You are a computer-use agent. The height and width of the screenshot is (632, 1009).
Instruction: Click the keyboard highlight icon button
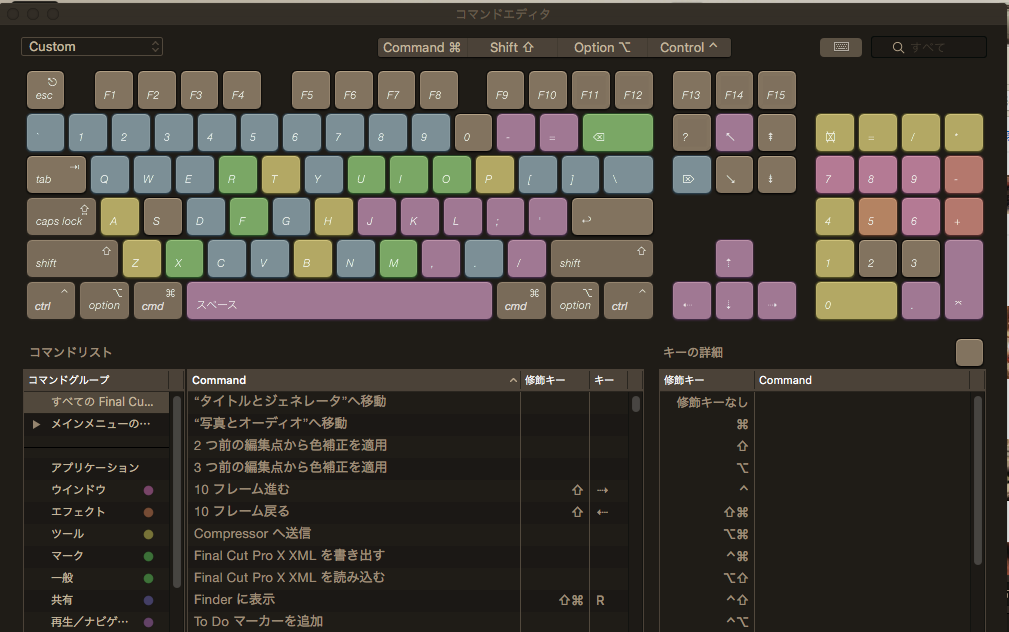click(840, 47)
